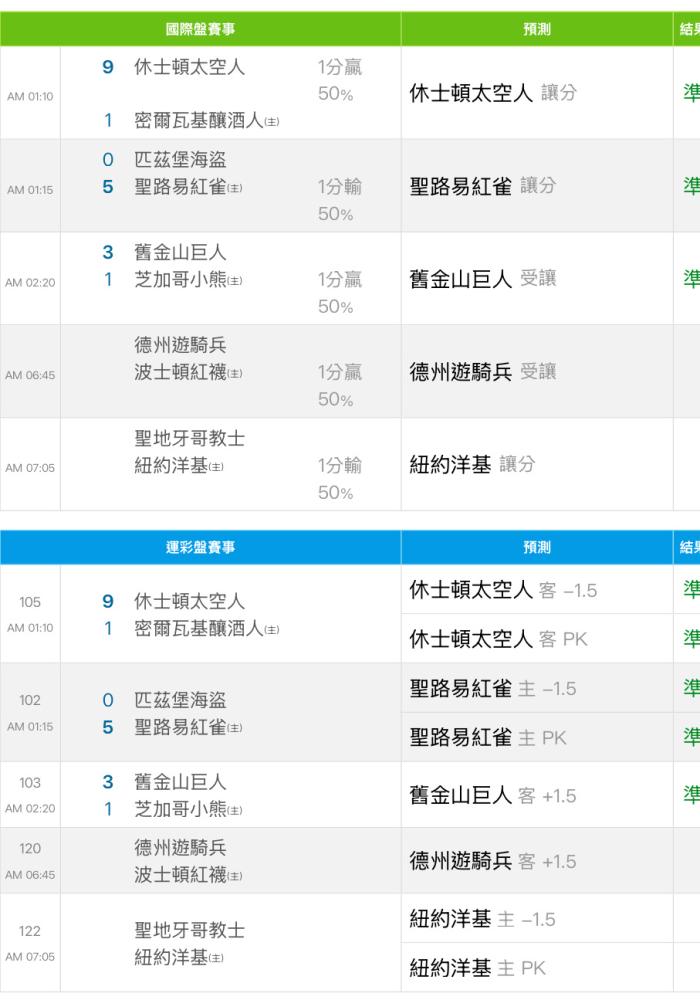The width and height of the screenshot is (700, 1000).
Task: Click 1分贏 50% in the 德州遊騎兵 row
Action: click(340, 386)
